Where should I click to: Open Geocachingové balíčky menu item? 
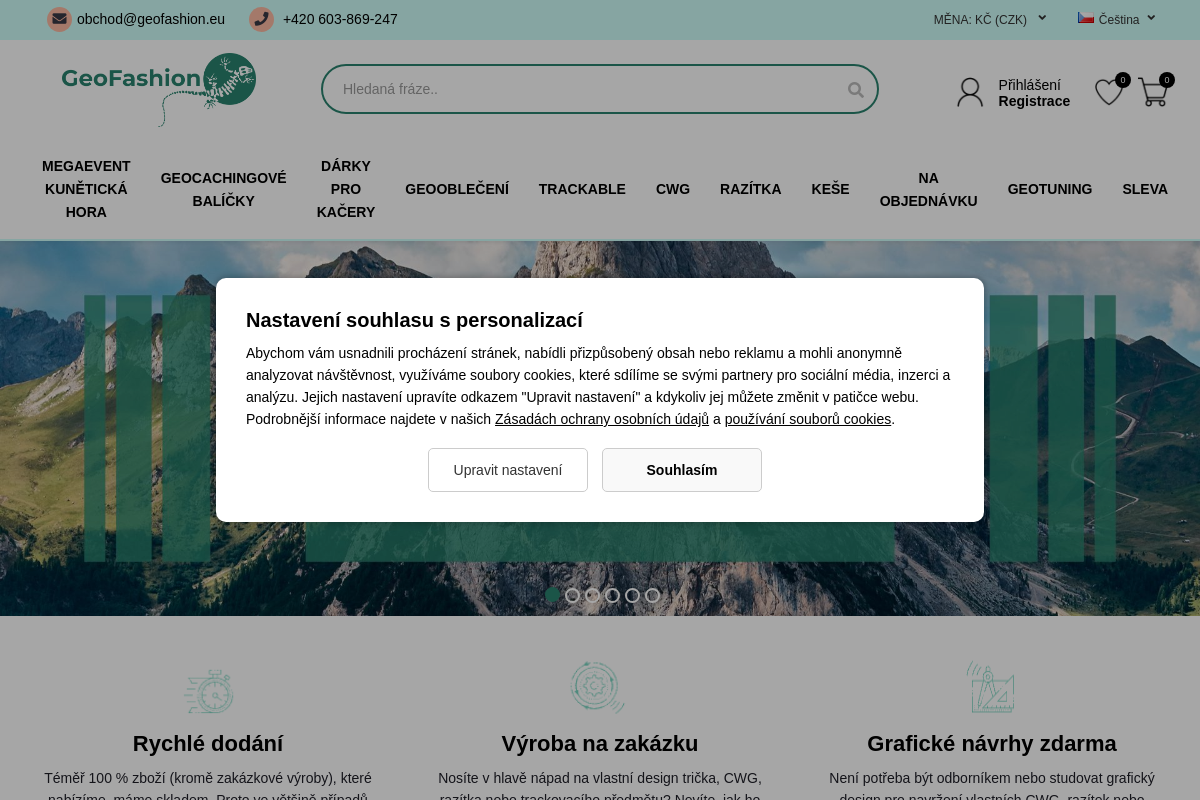224,189
